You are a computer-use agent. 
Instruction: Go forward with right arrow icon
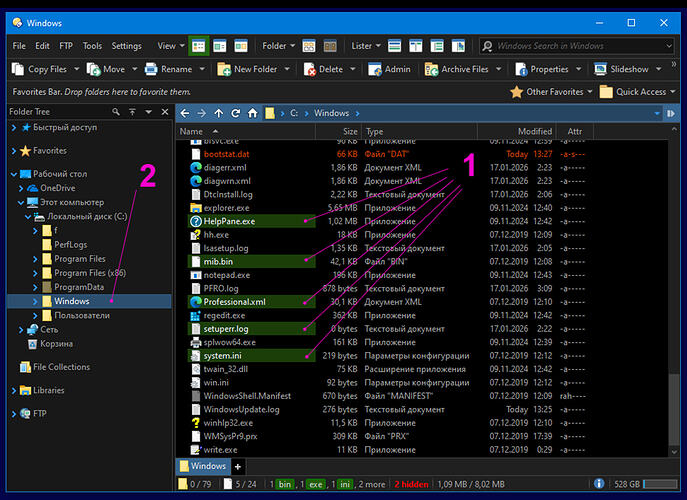point(202,113)
